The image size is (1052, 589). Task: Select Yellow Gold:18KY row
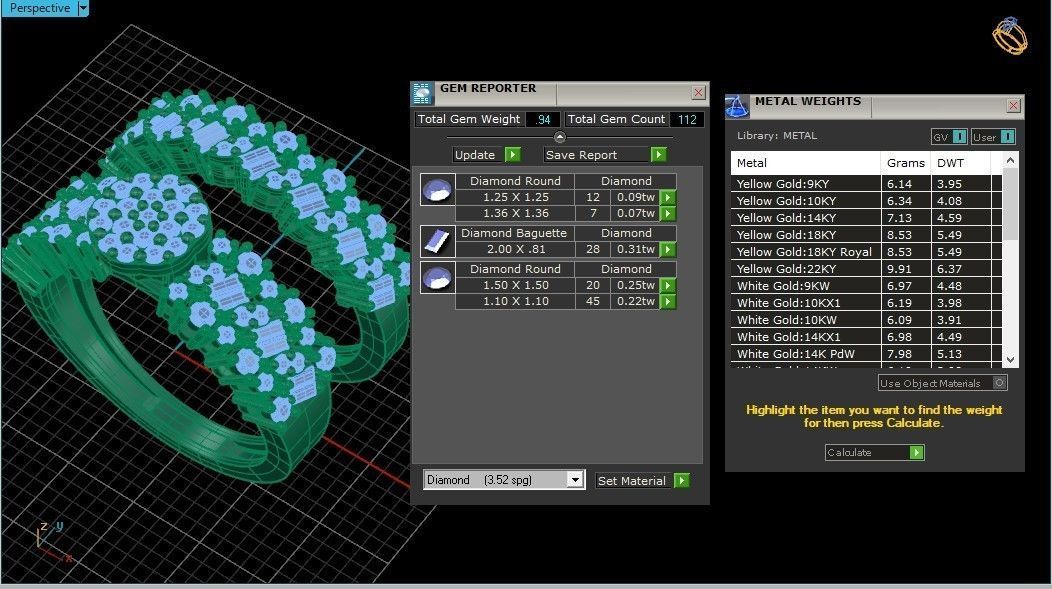point(866,235)
